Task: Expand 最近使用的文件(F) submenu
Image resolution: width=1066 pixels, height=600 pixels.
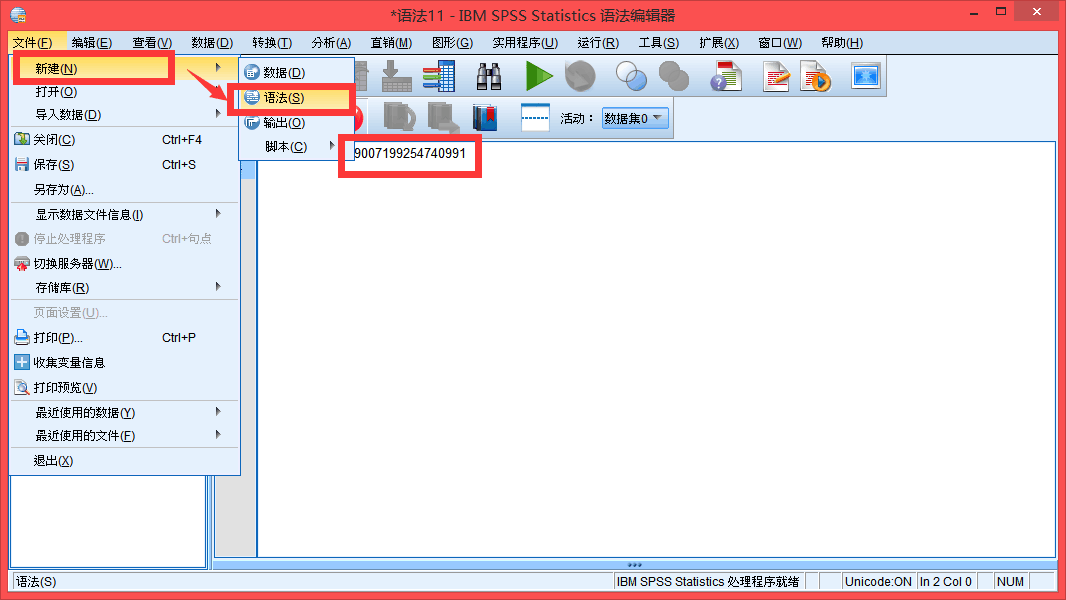Action: [218, 434]
